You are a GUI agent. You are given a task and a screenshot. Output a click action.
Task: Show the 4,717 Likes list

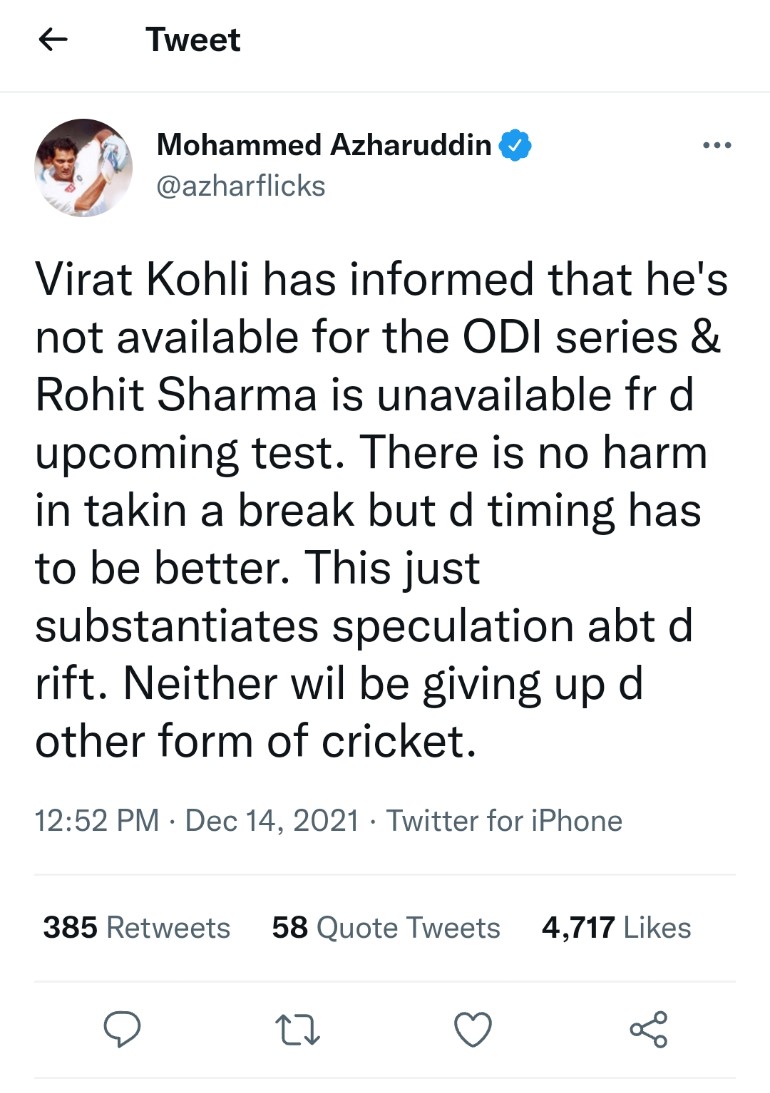615,927
